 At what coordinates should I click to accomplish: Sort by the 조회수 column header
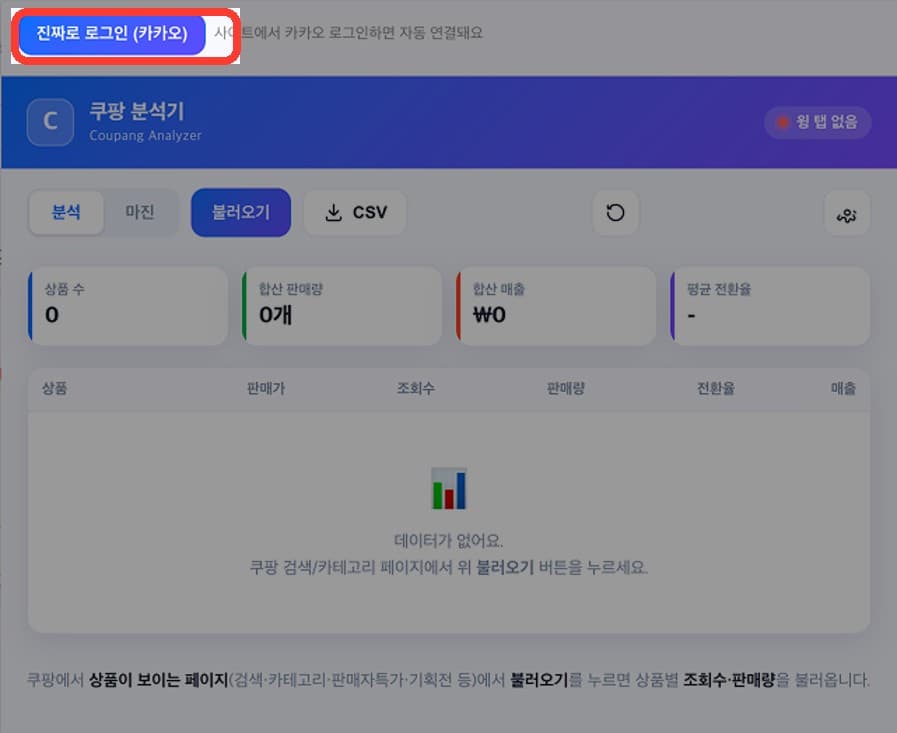click(416, 389)
